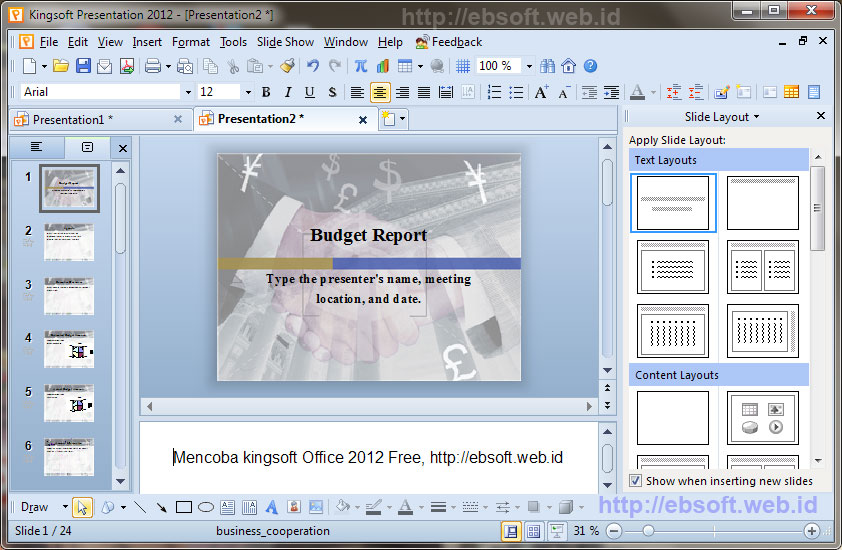Open the New document dropdown arrow
The image size is (842, 550).
(44, 66)
